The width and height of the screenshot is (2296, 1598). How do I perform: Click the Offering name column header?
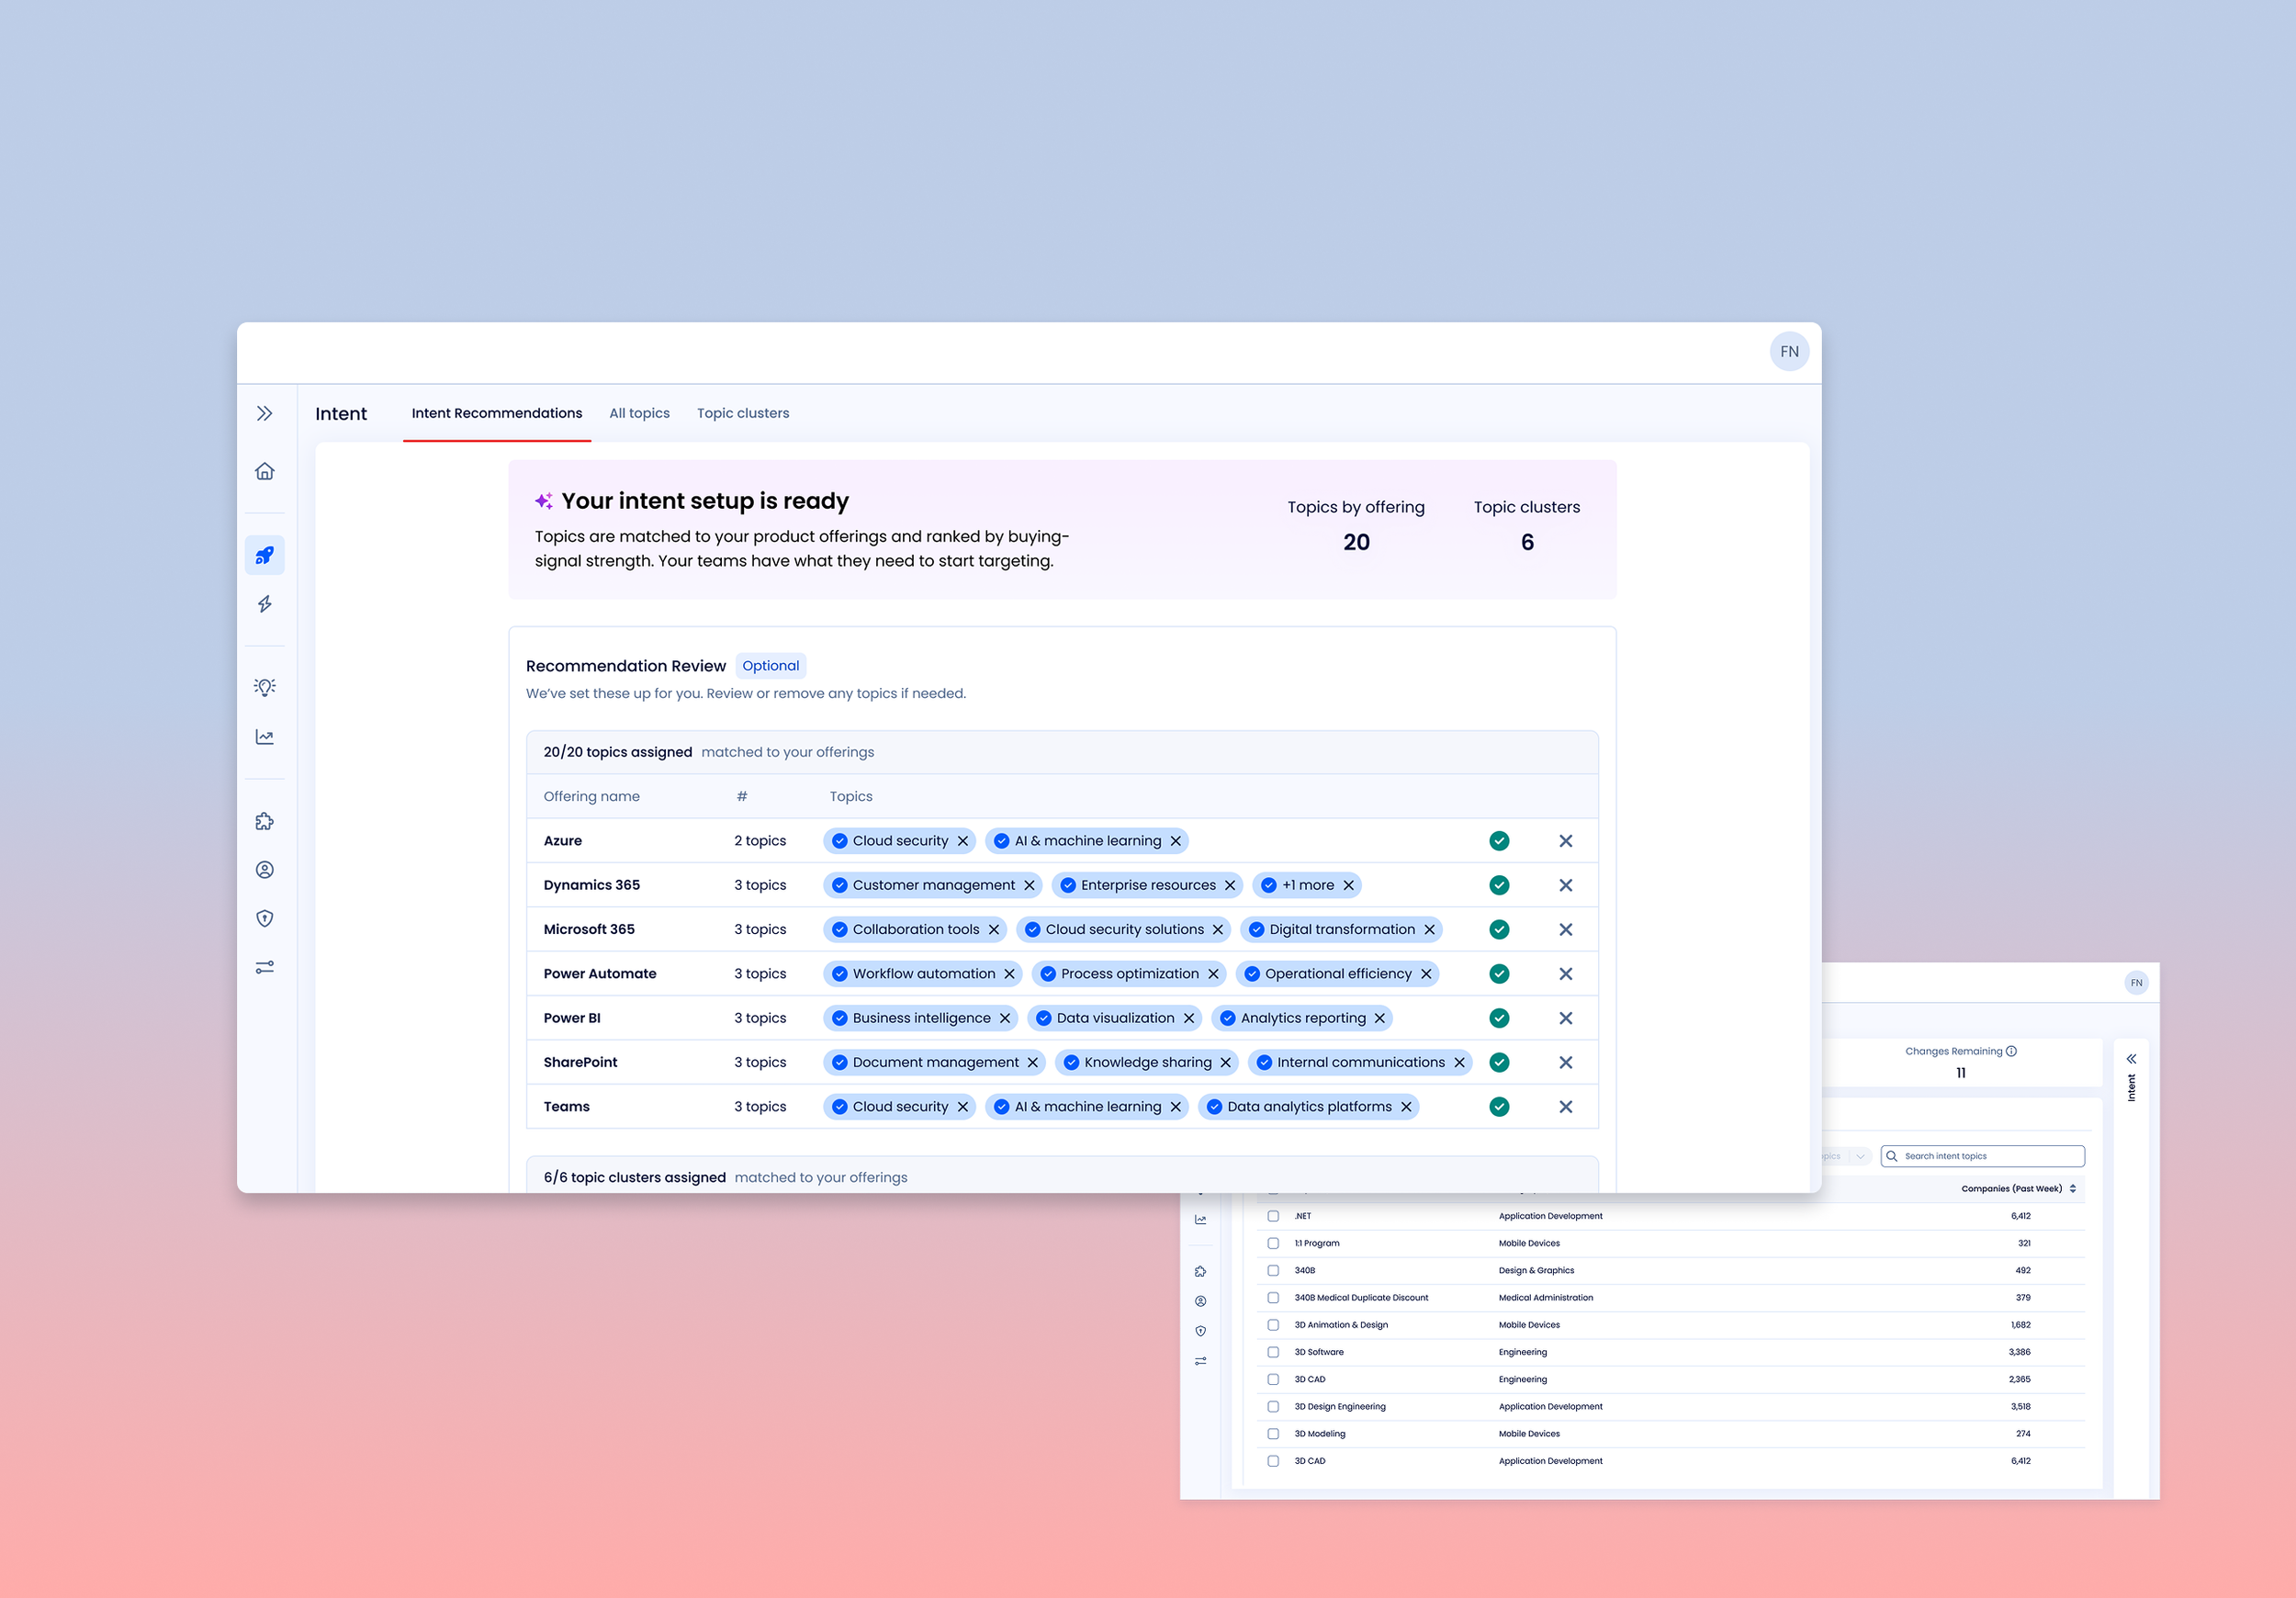tap(591, 797)
